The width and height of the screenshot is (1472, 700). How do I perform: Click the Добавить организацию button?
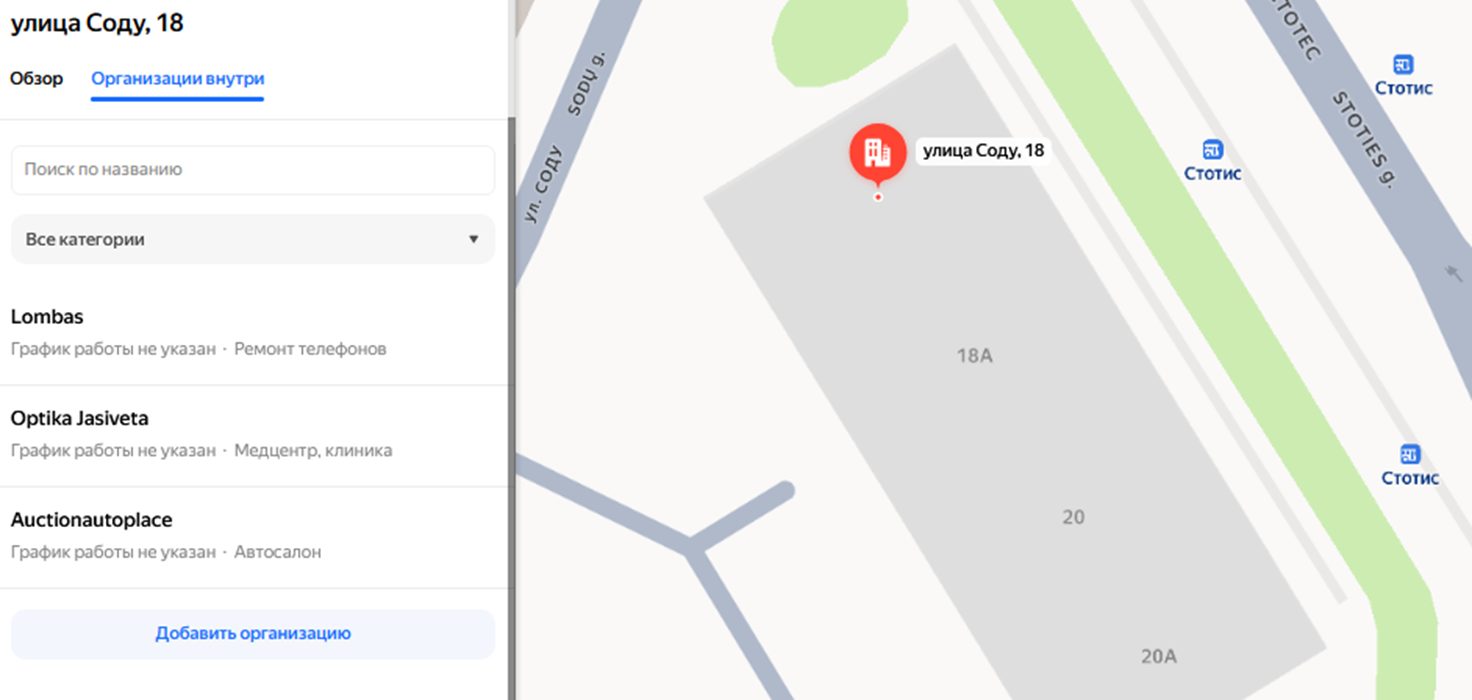pos(253,634)
